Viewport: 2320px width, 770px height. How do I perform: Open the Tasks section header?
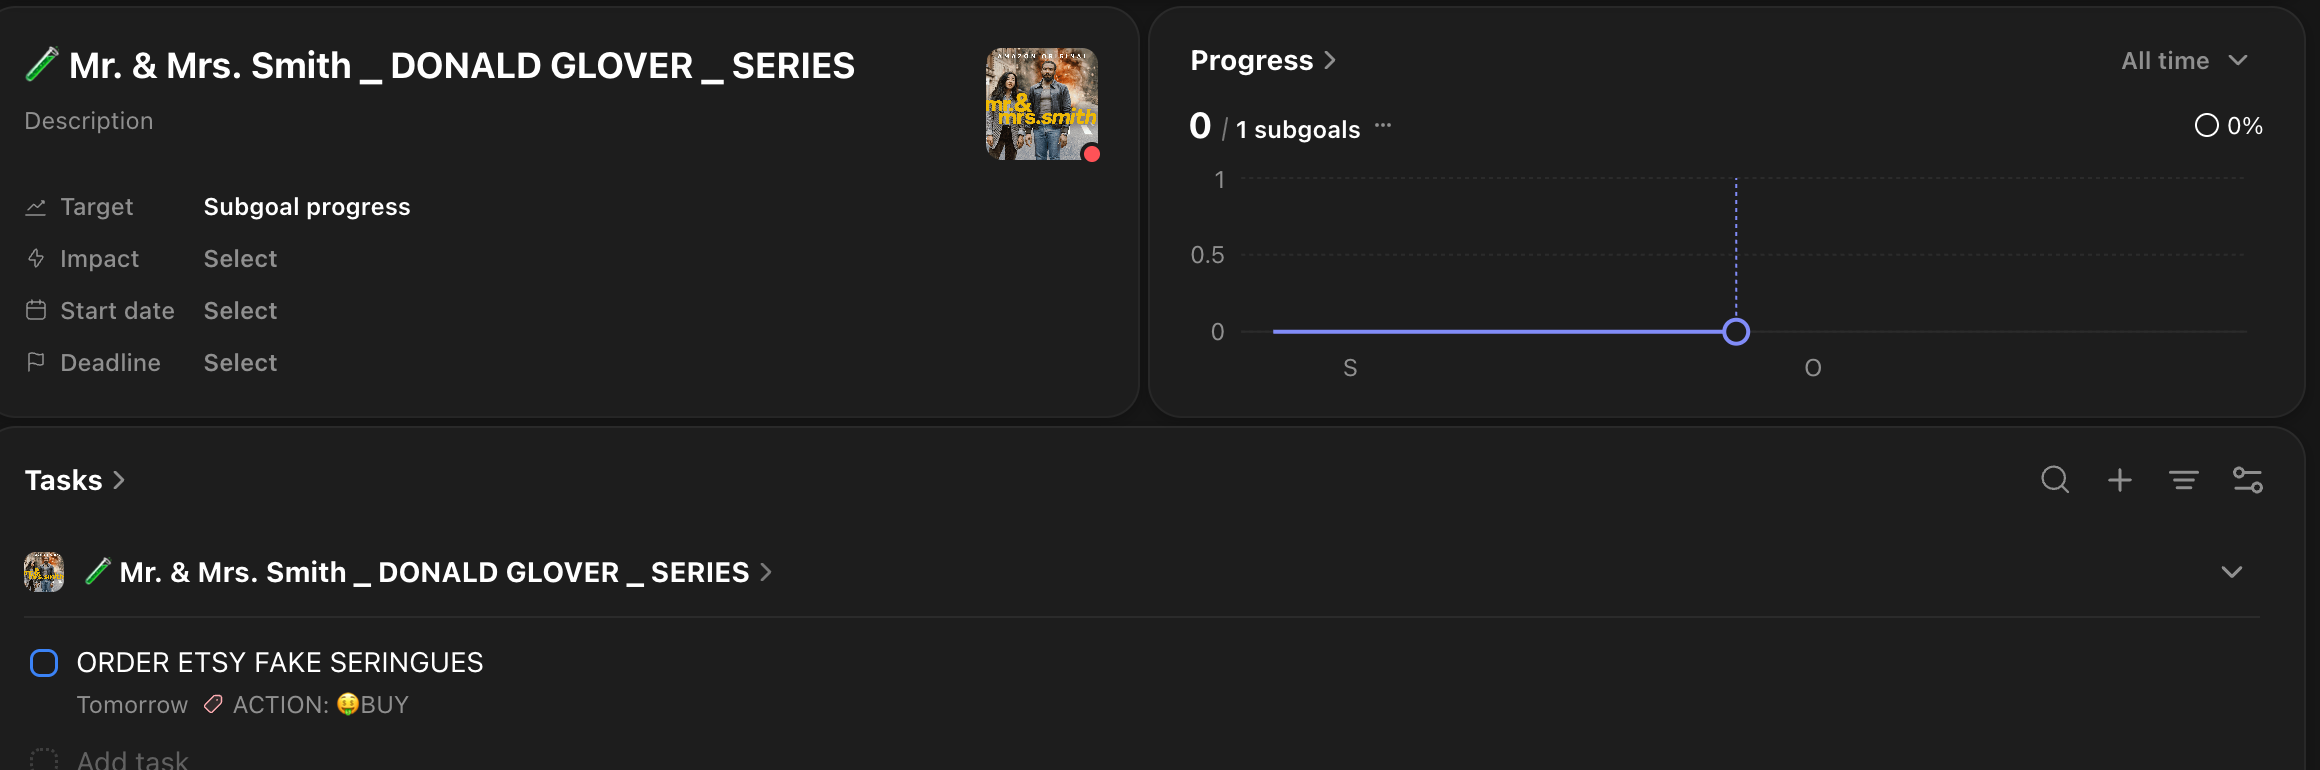click(x=75, y=480)
